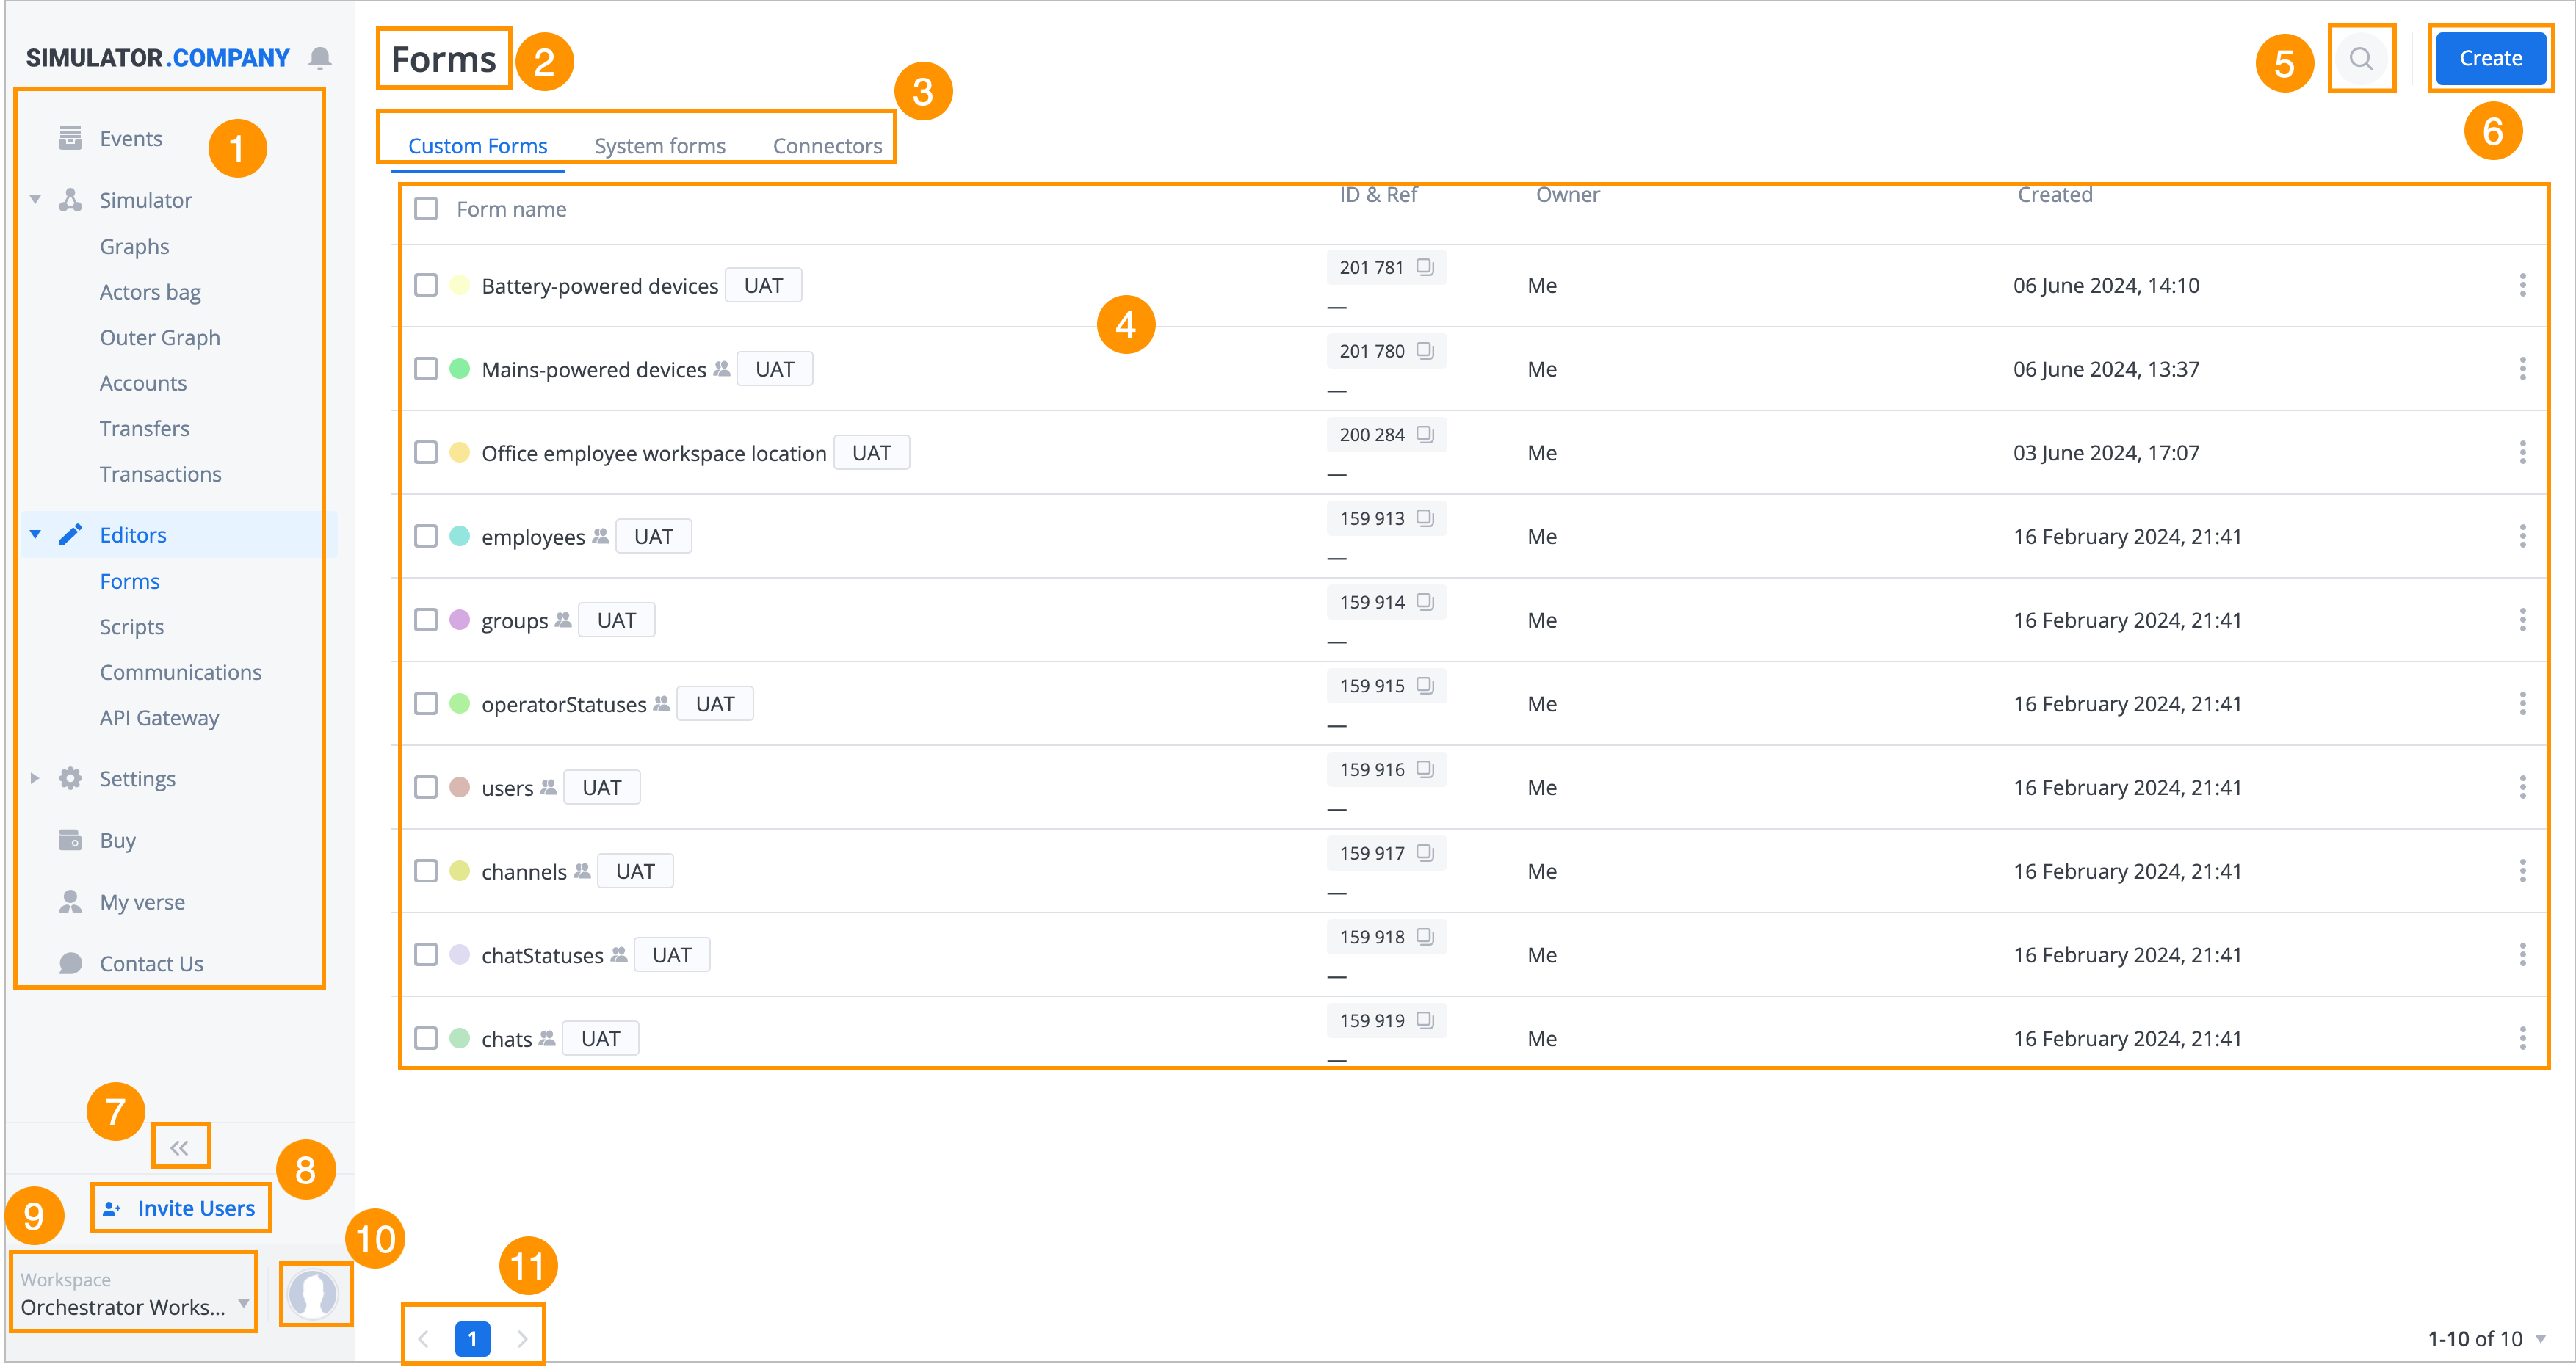The height and width of the screenshot is (1367, 2576).
Task: Switch to the Connectors tab
Action: coord(827,146)
